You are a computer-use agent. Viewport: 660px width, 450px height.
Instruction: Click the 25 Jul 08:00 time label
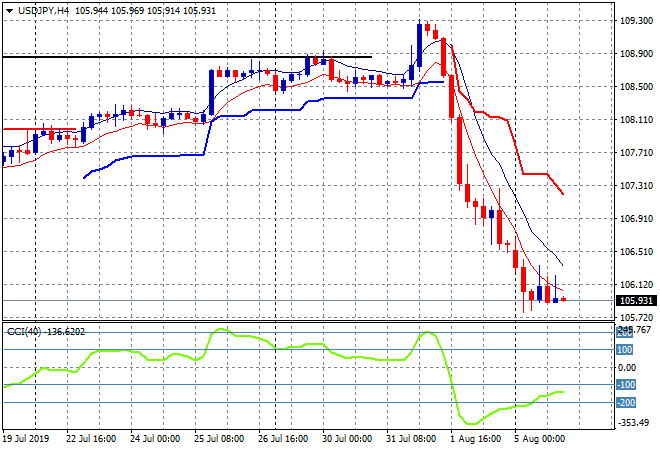coord(219,439)
